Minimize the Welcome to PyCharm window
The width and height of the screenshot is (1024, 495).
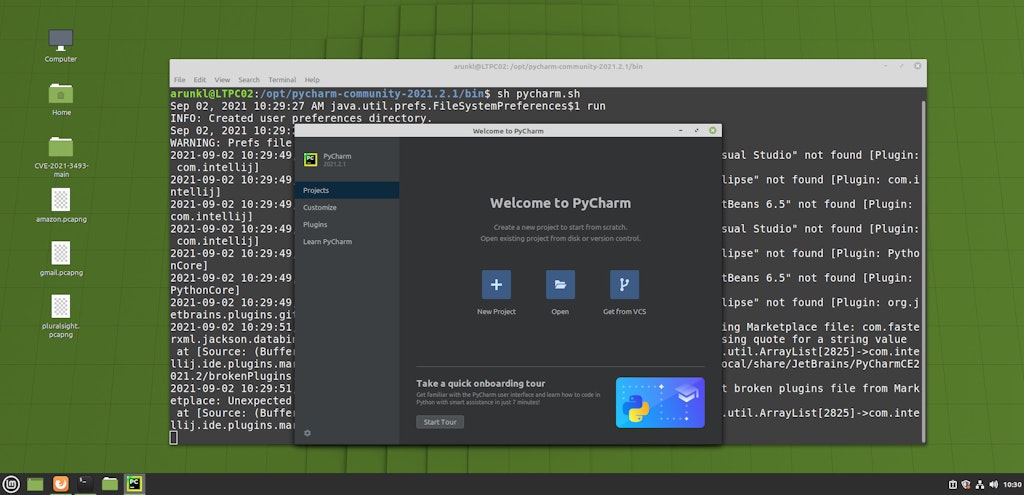(x=681, y=131)
